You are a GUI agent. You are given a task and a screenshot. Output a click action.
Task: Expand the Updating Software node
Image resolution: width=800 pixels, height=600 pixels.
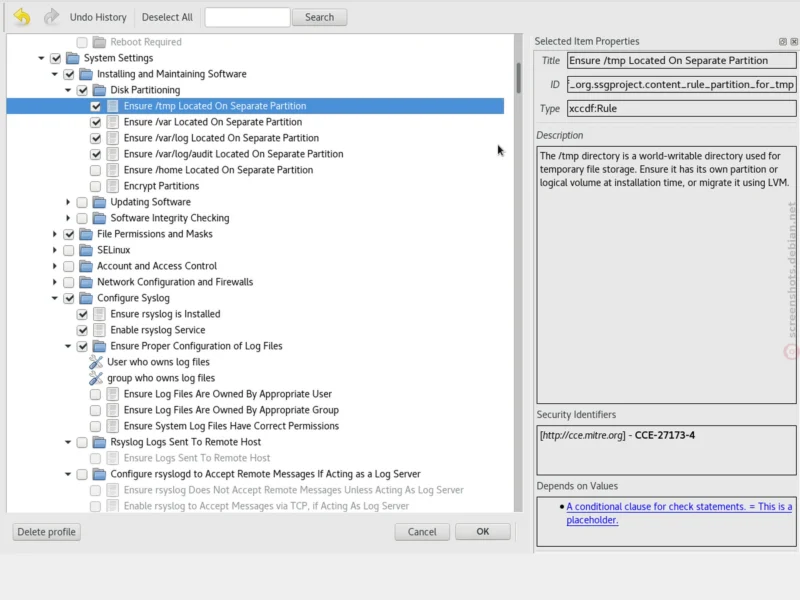point(68,203)
